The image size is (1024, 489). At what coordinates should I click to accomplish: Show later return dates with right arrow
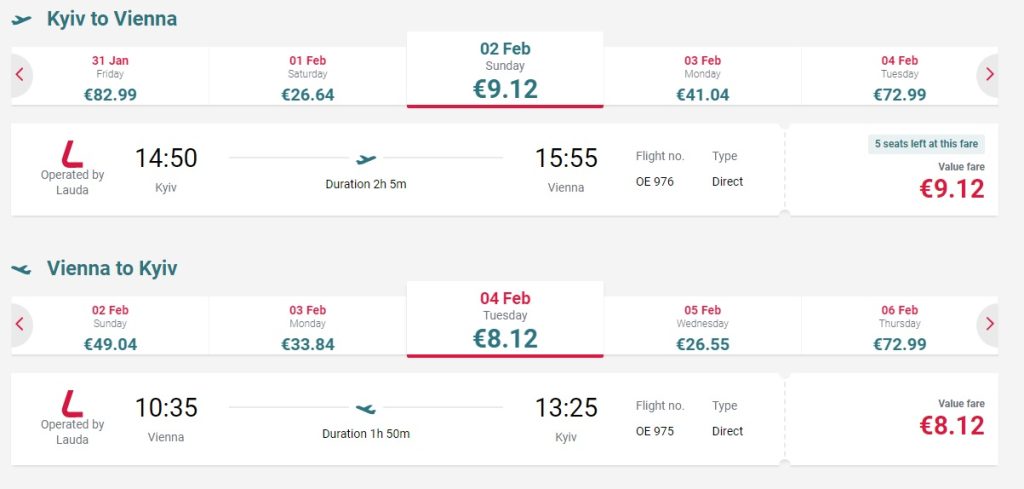[989, 324]
